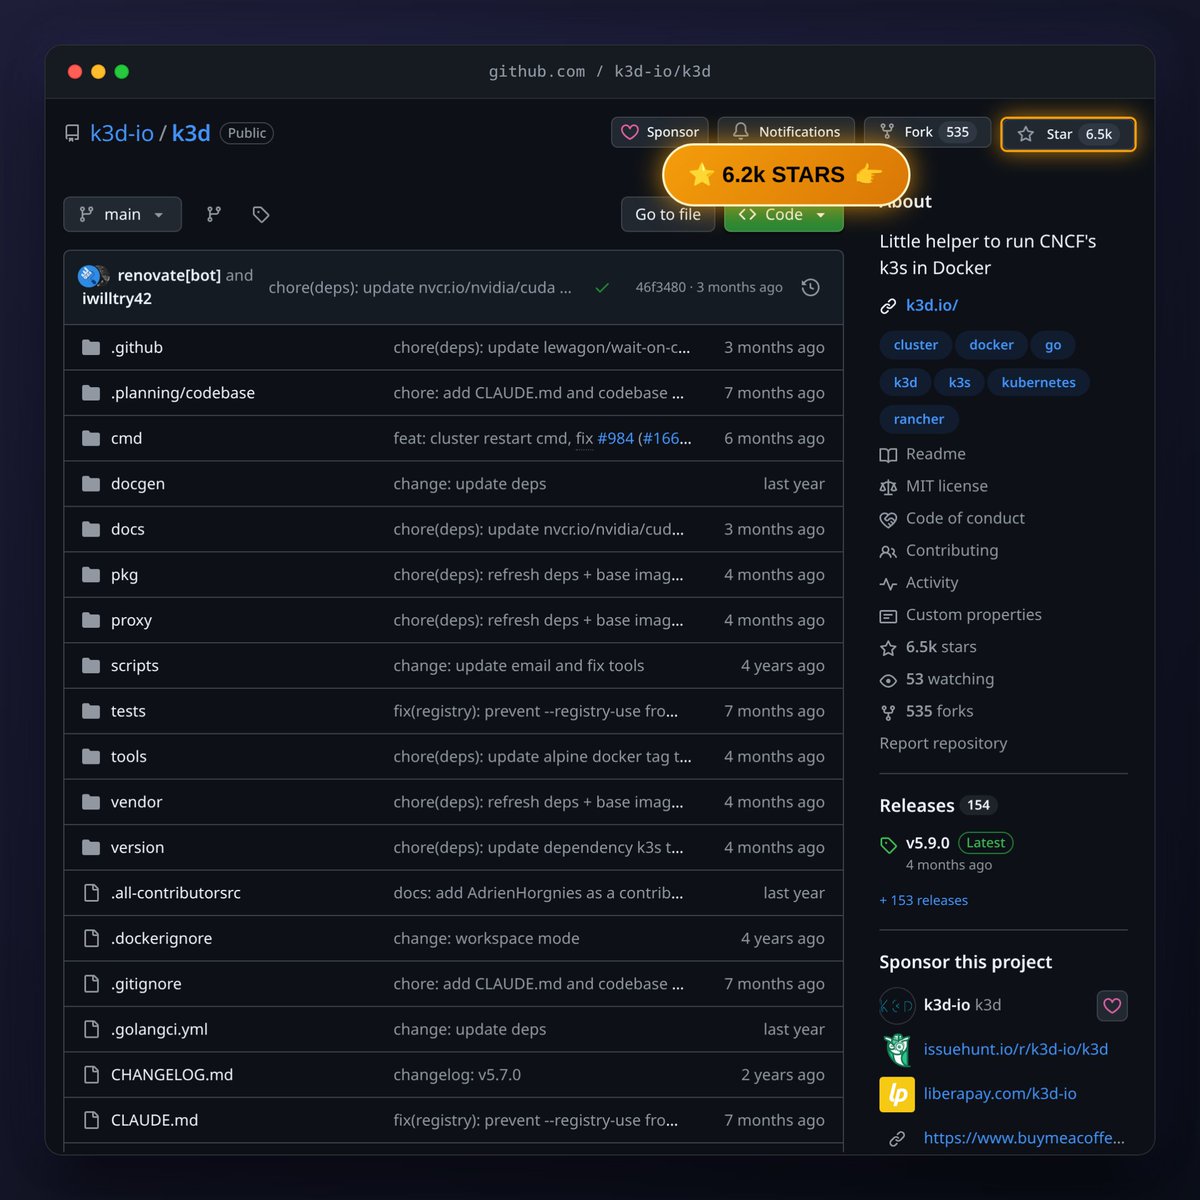The image size is (1200, 1200).
Task: Open the + 153 releases link
Action: click(924, 900)
